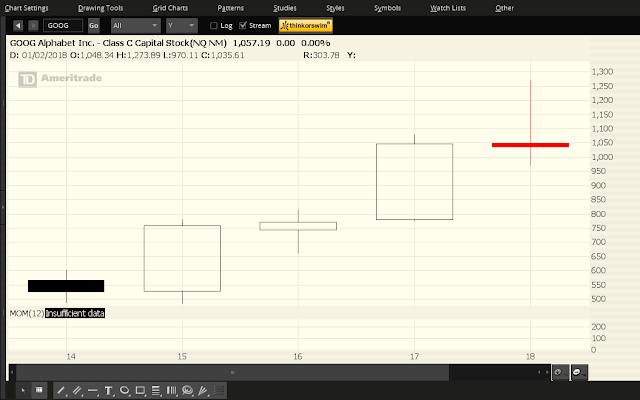The height and width of the screenshot is (400, 640).
Task: Click the 1,300 price axis label
Action: point(602,72)
